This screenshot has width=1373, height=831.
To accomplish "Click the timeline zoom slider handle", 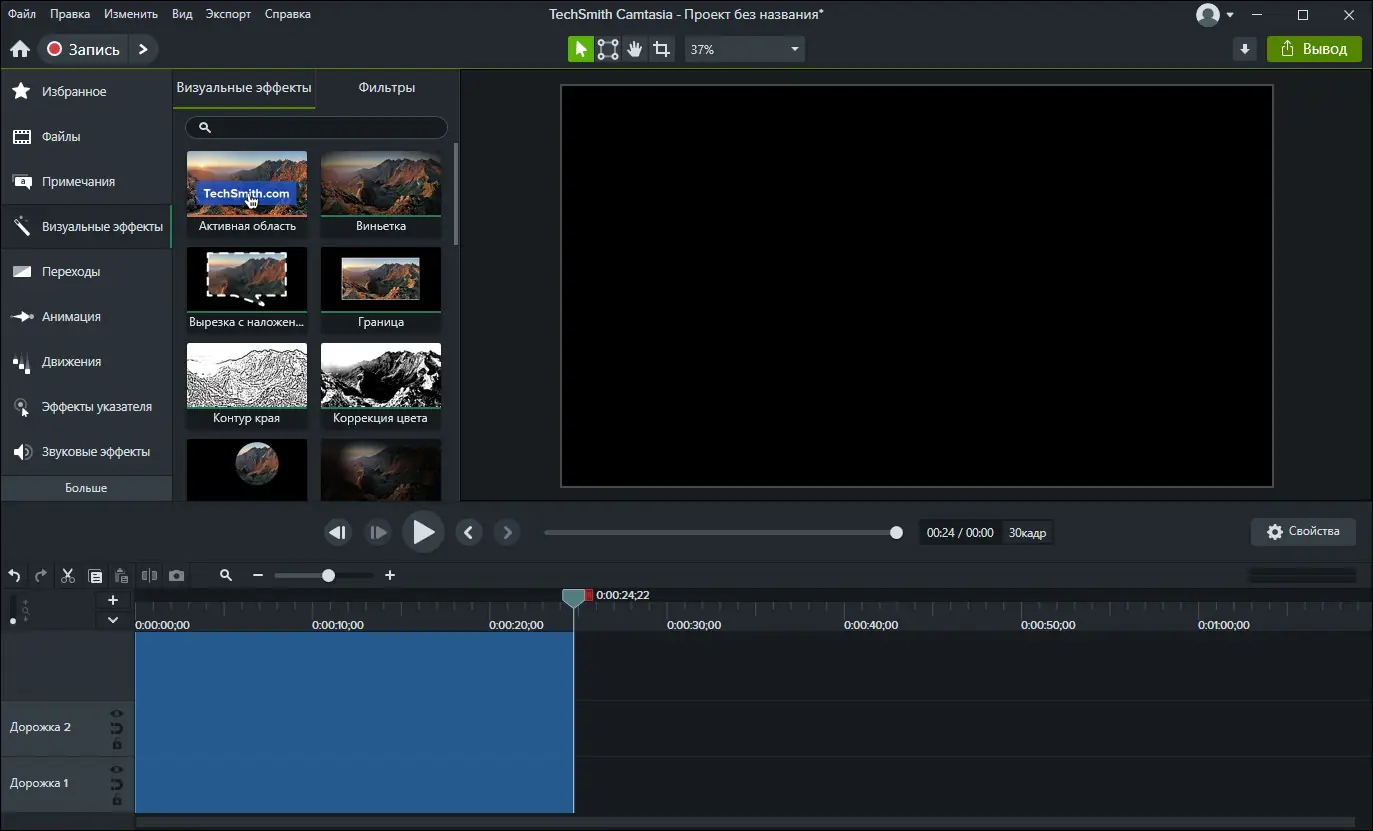I will [x=328, y=576].
